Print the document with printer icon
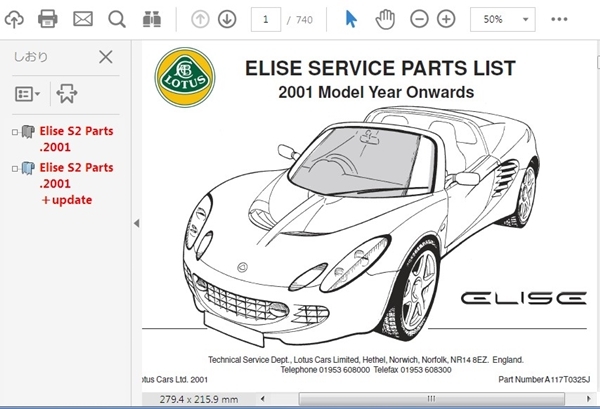600x409 pixels. (48, 19)
